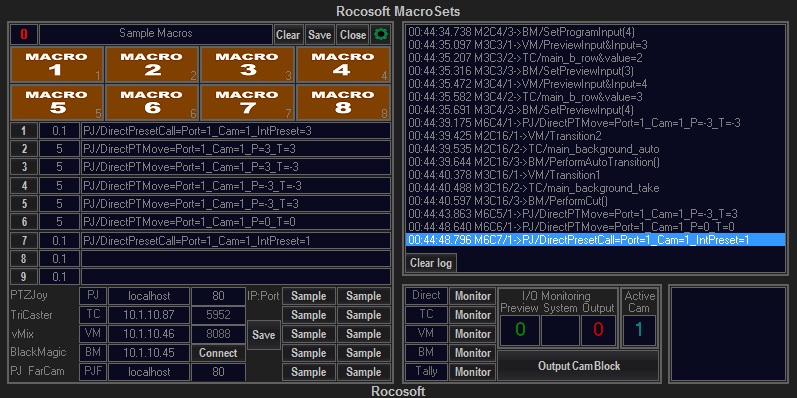
Task: Edit the Sample Macros name field
Action: click(x=156, y=35)
